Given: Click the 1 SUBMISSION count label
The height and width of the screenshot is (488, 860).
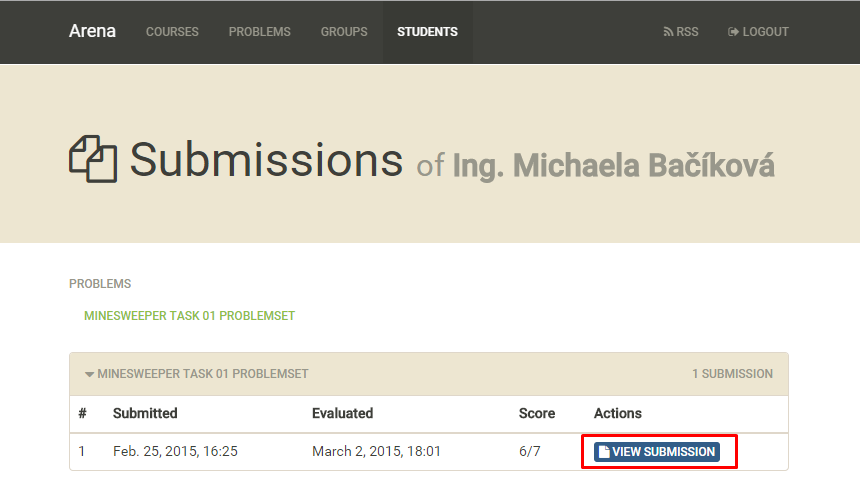Looking at the screenshot, I should coord(732,374).
